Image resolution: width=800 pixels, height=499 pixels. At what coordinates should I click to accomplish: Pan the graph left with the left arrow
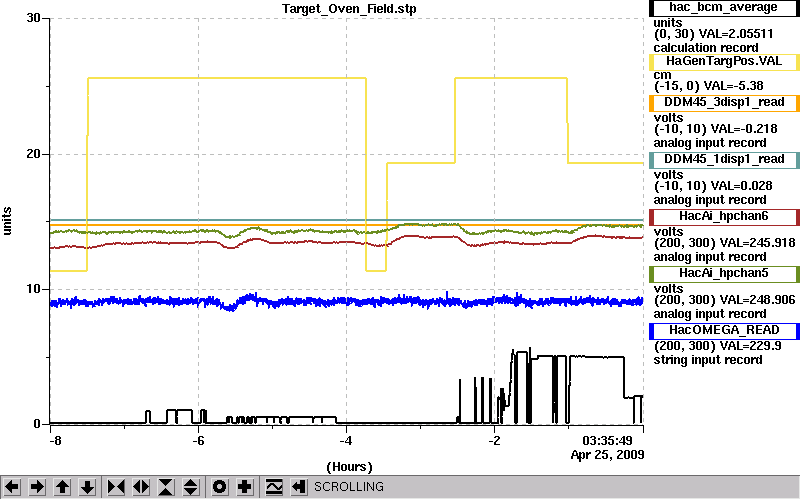click(x=12, y=487)
